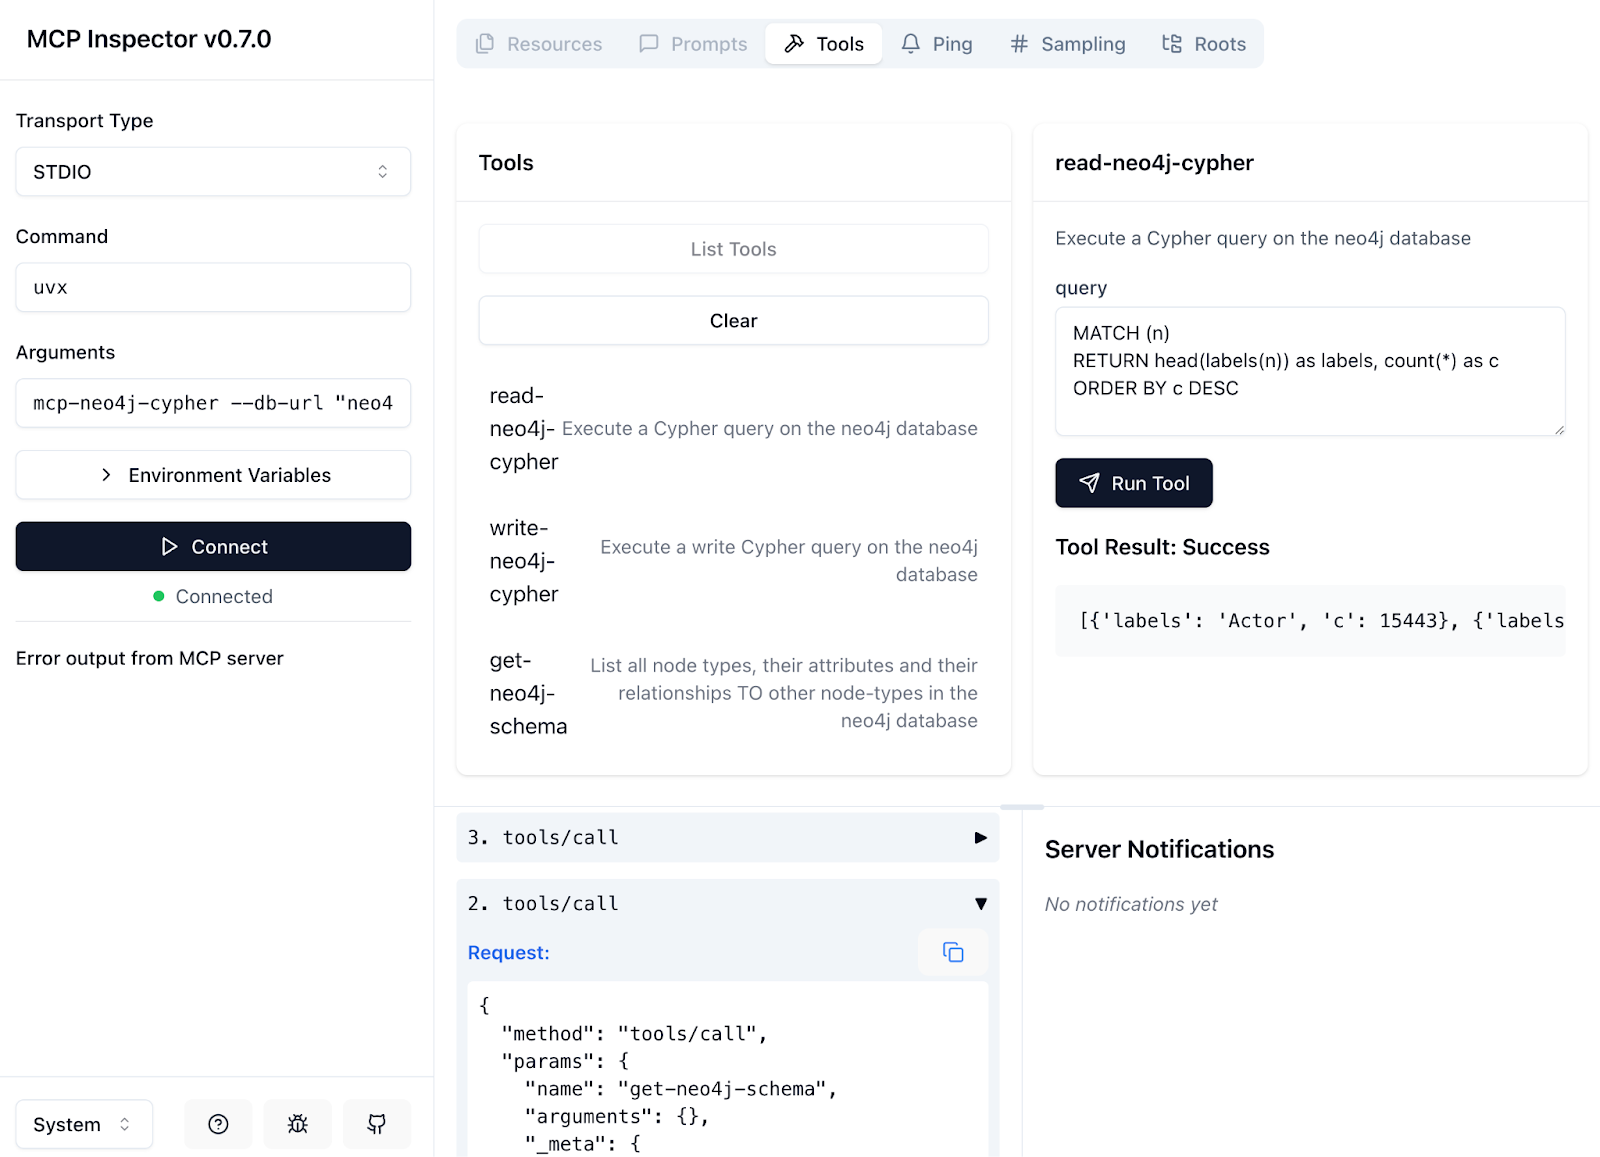The height and width of the screenshot is (1157, 1600).
Task: Open the GitHub repository icon
Action: coord(377,1124)
